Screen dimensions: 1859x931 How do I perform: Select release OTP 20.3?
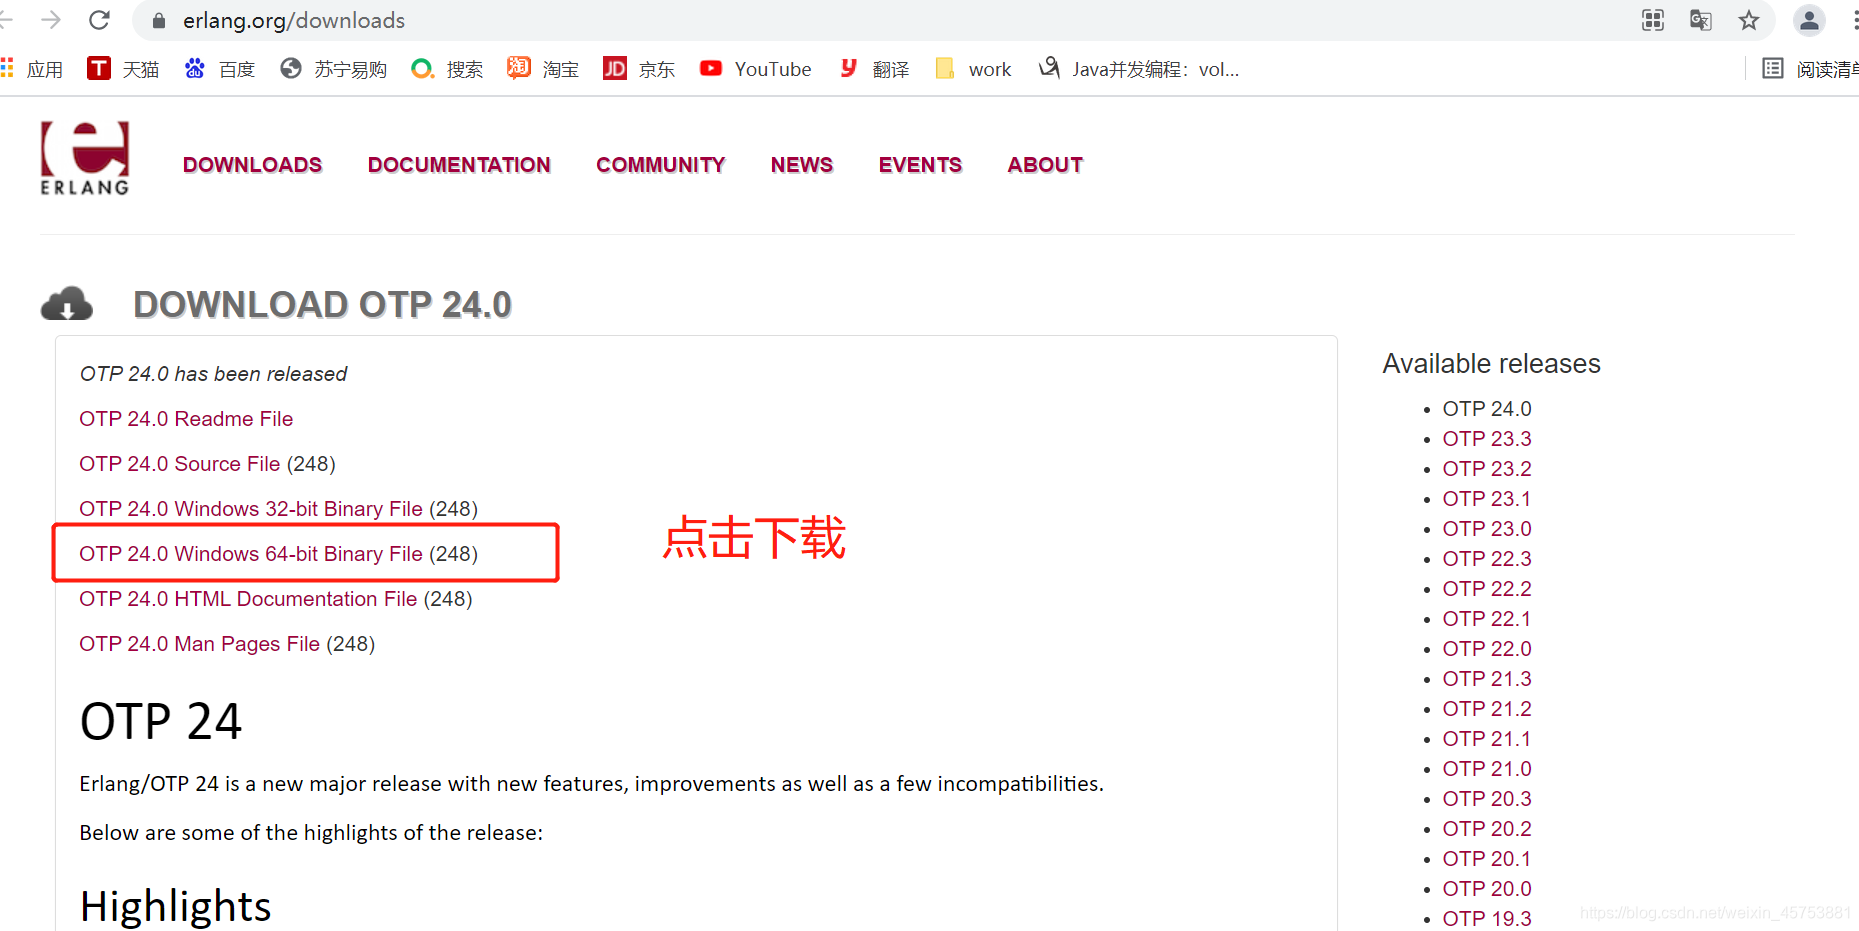click(x=1487, y=799)
